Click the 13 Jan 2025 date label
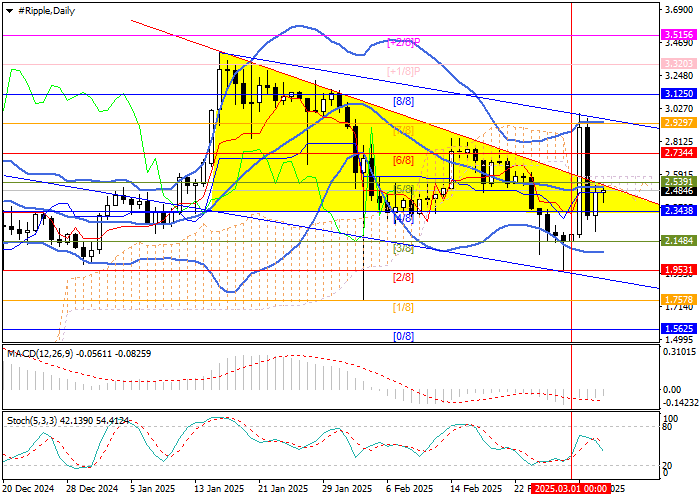The width and height of the screenshot is (700, 500). click(220, 488)
